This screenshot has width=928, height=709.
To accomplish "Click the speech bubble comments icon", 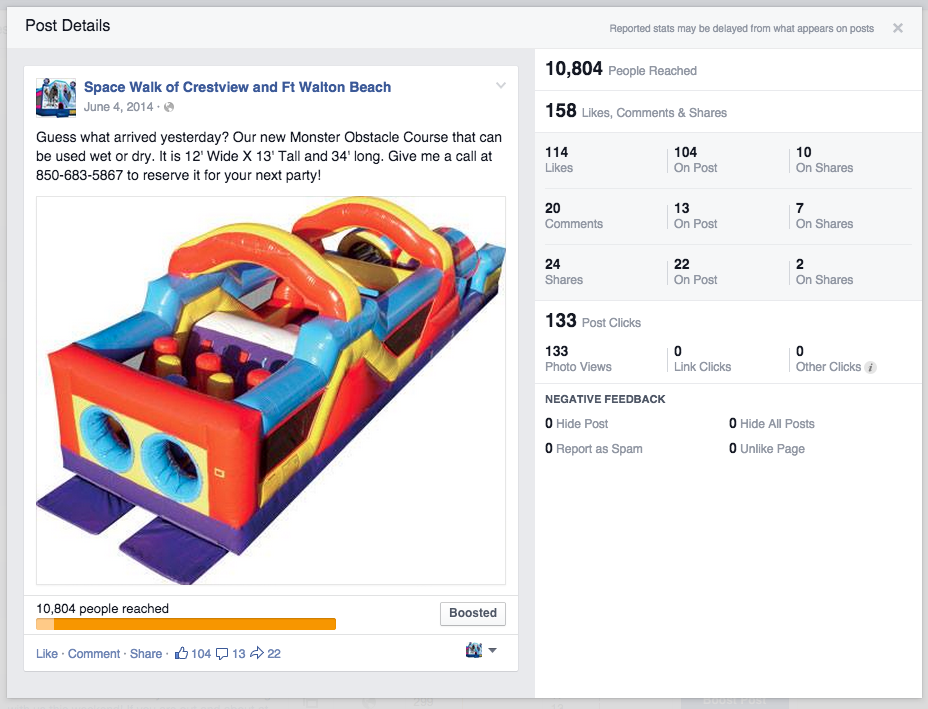I will 222,653.
